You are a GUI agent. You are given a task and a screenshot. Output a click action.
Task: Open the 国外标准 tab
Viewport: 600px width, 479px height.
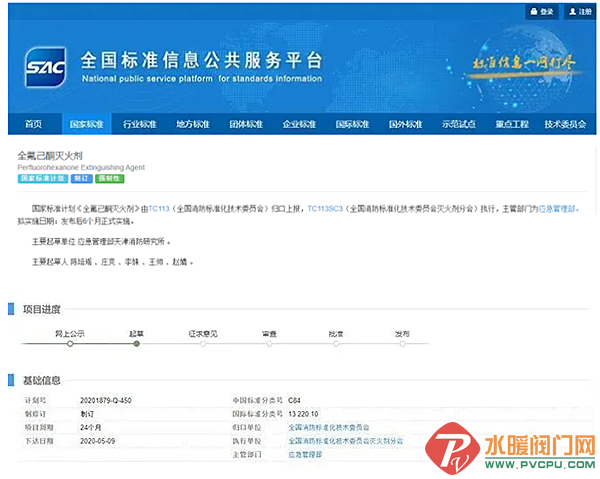[x=406, y=124]
